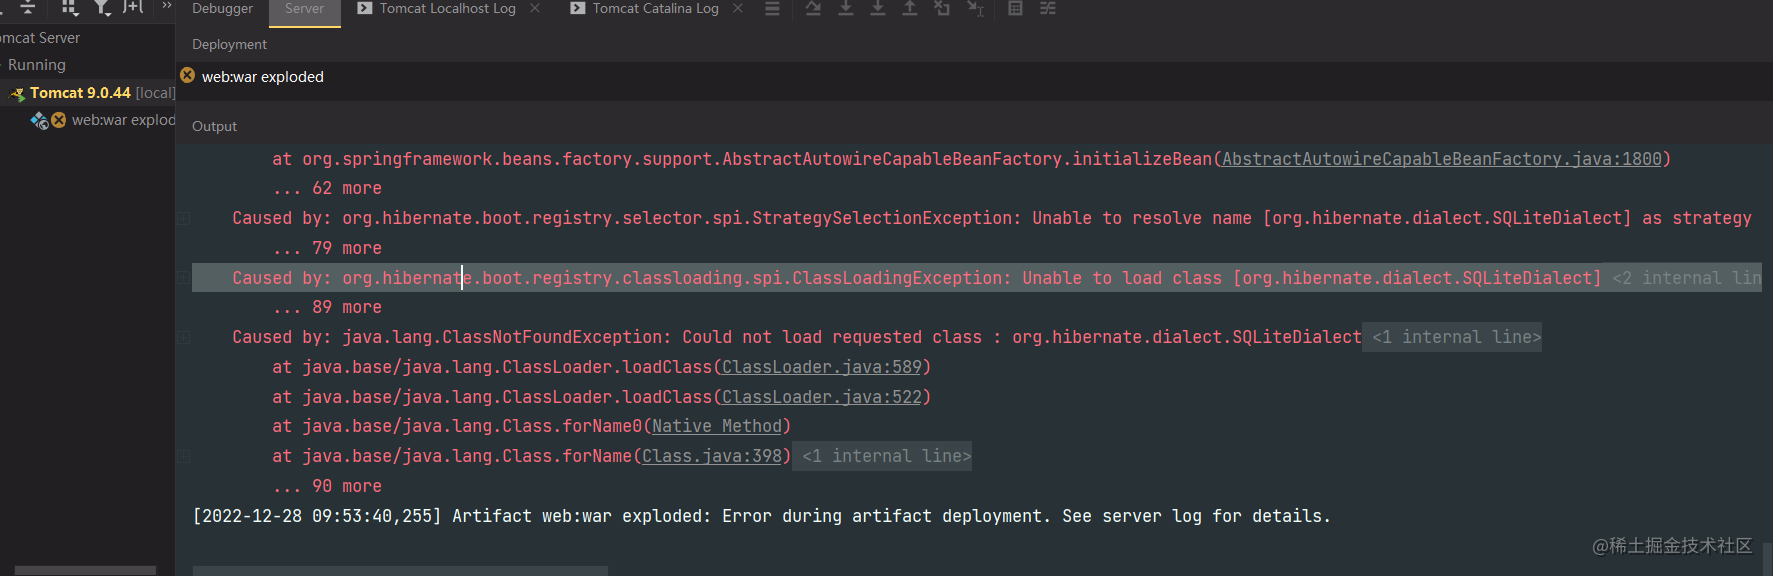Viewport: 1773px width, 576px height.
Task: Open Class.java:398 stack trace link
Action: [711, 456]
